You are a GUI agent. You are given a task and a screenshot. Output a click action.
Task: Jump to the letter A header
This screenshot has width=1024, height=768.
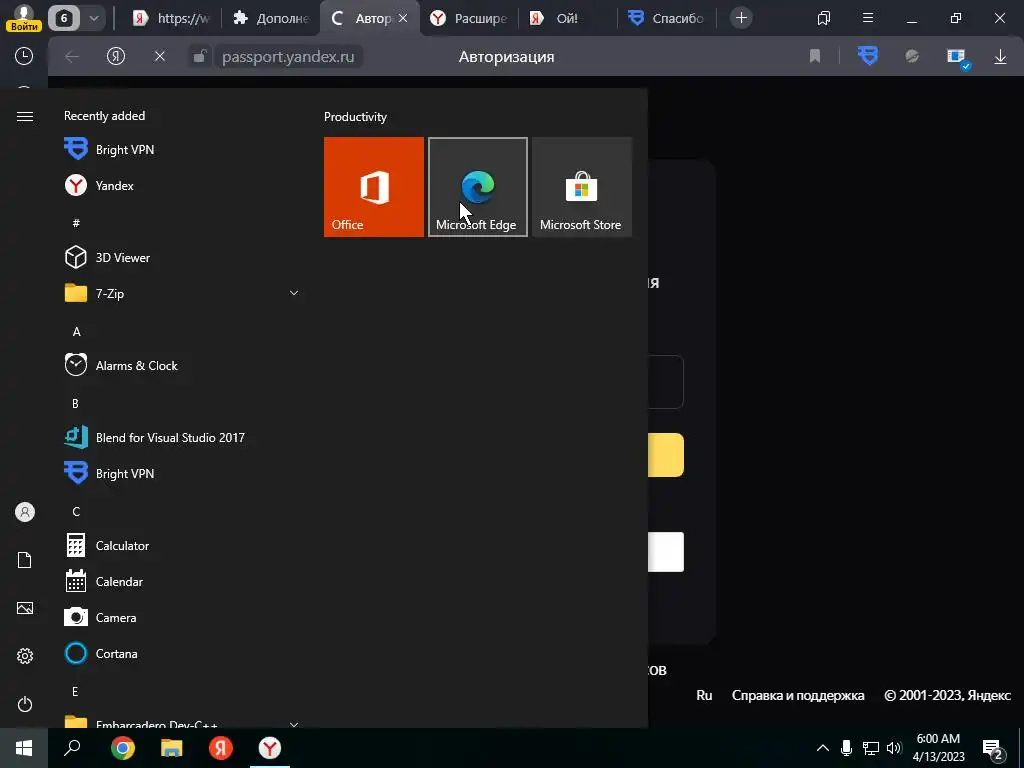[76, 332]
